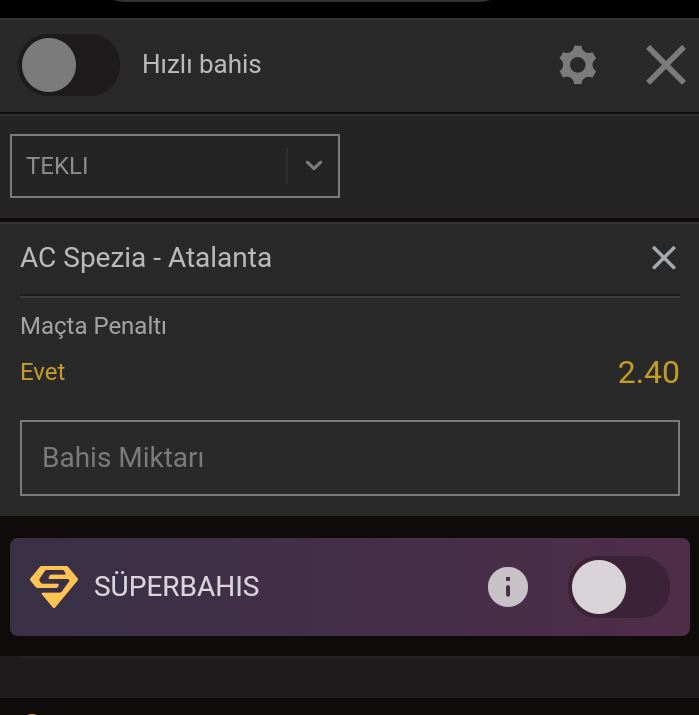Select the Evet outcome

(x=43, y=372)
